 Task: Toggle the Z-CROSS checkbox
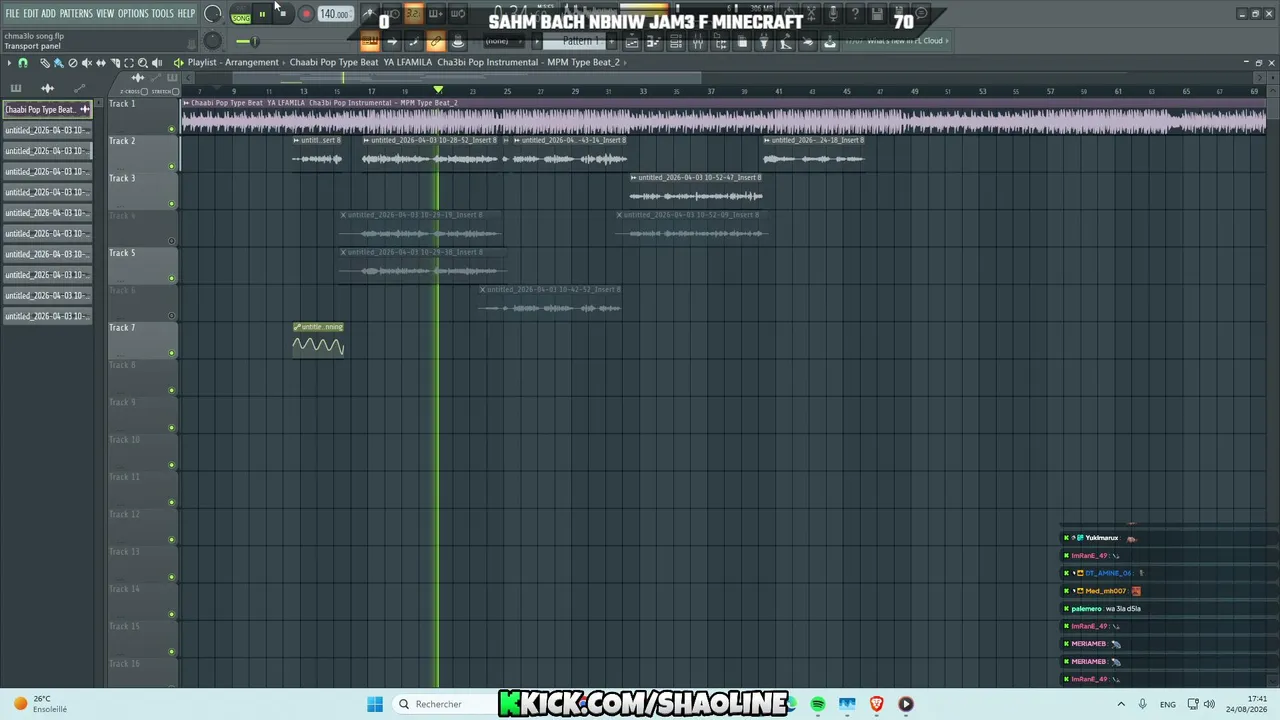pos(144,91)
